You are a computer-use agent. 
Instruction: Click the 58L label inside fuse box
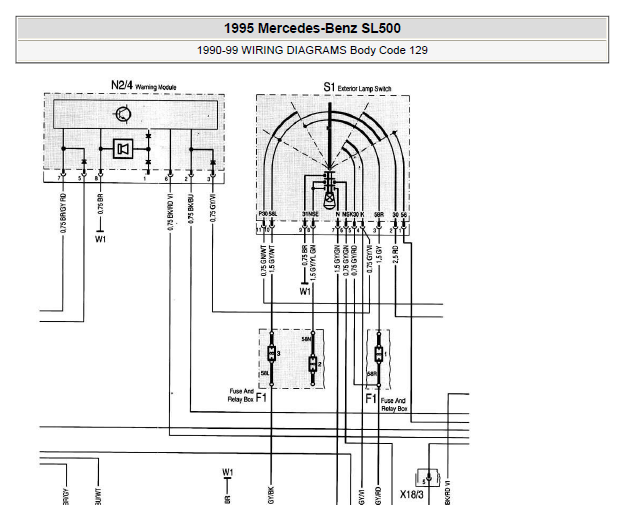point(264,374)
